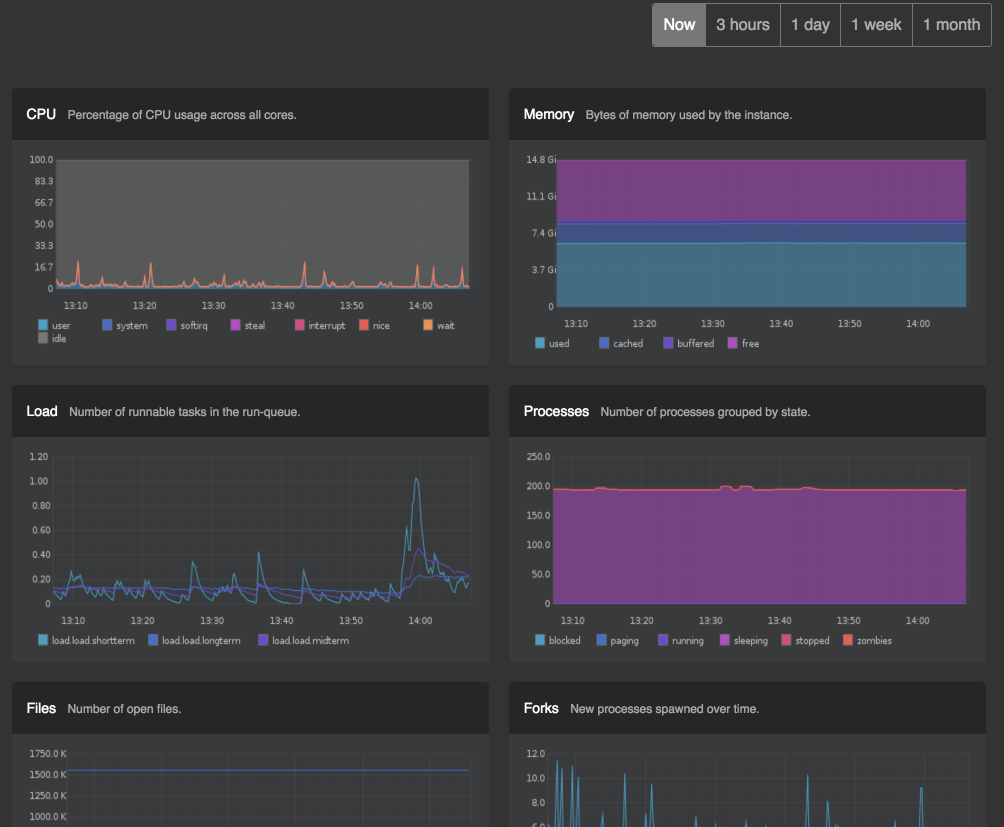This screenshot has width=1004, height=827.
Task: Click the Processes panel title
Action: pyautogui.click(x=556, y=411)
